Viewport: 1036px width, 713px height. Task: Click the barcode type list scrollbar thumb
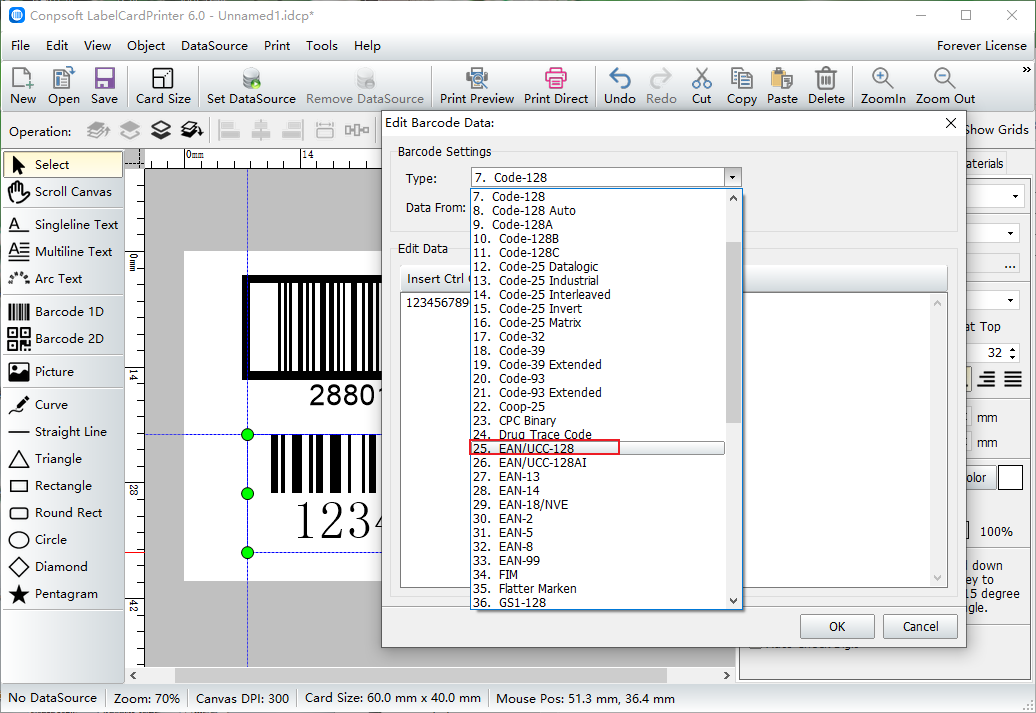tap(733, 332)
